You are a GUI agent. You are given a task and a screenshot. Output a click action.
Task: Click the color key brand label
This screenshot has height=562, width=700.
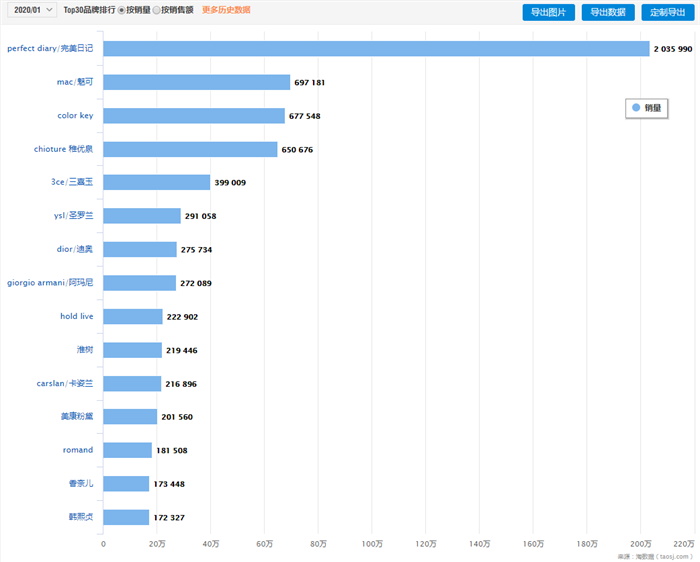[x=75, y=115]
